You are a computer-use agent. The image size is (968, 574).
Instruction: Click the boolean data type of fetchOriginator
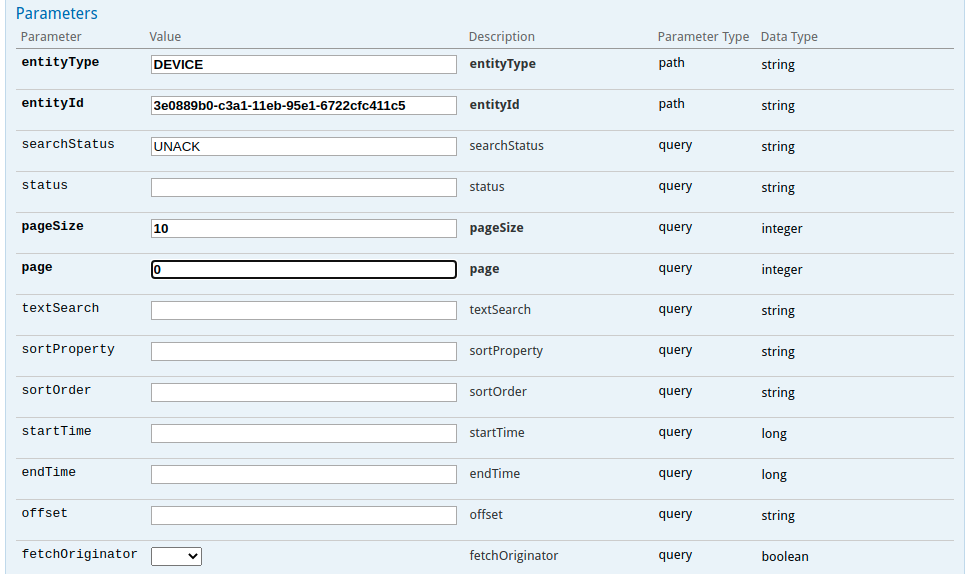click(x=785, y=556)
